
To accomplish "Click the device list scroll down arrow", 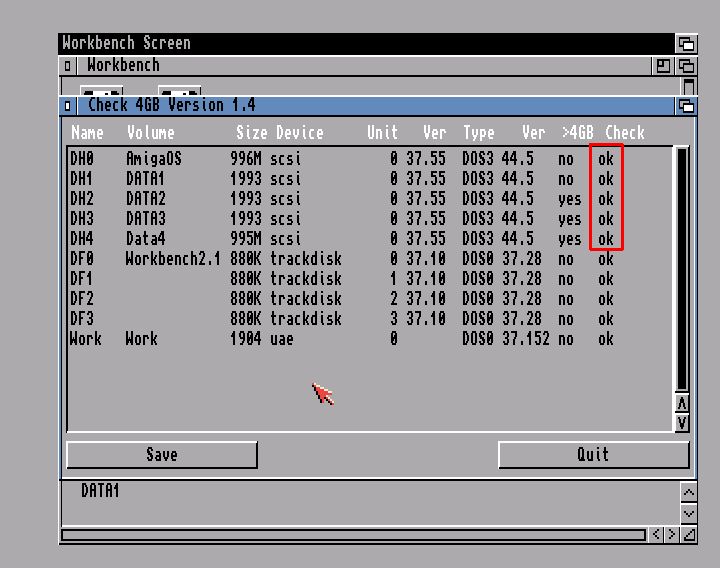I will click(x=682, y=423).
